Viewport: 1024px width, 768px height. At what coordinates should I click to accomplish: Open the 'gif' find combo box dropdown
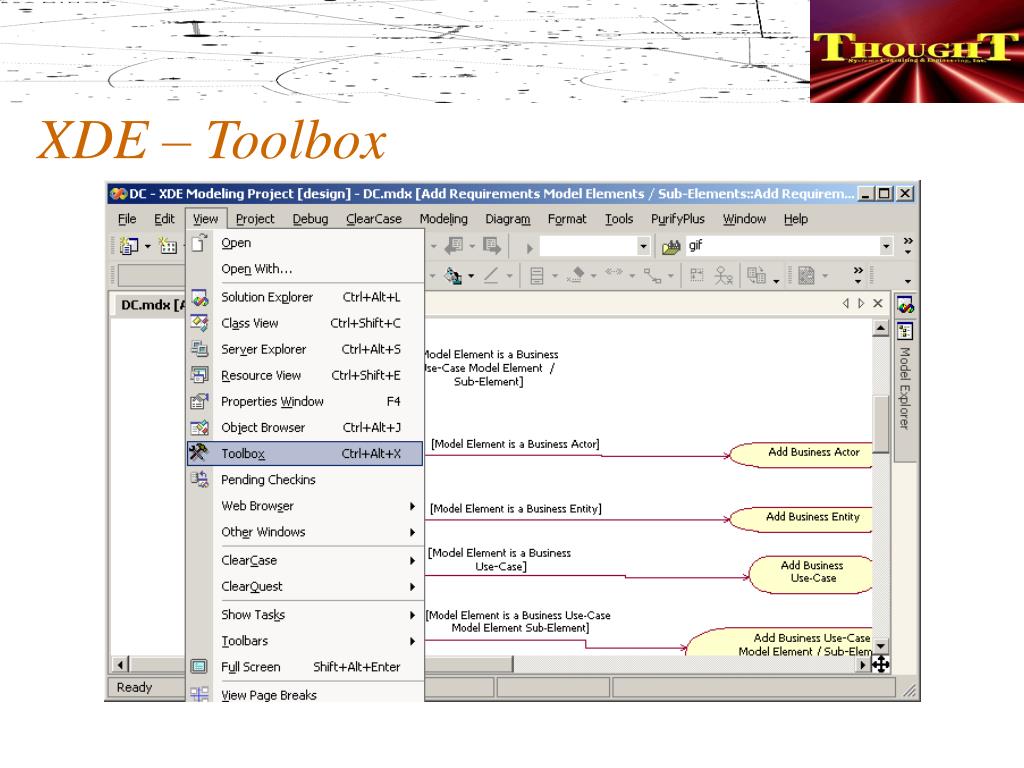point(886,246)
